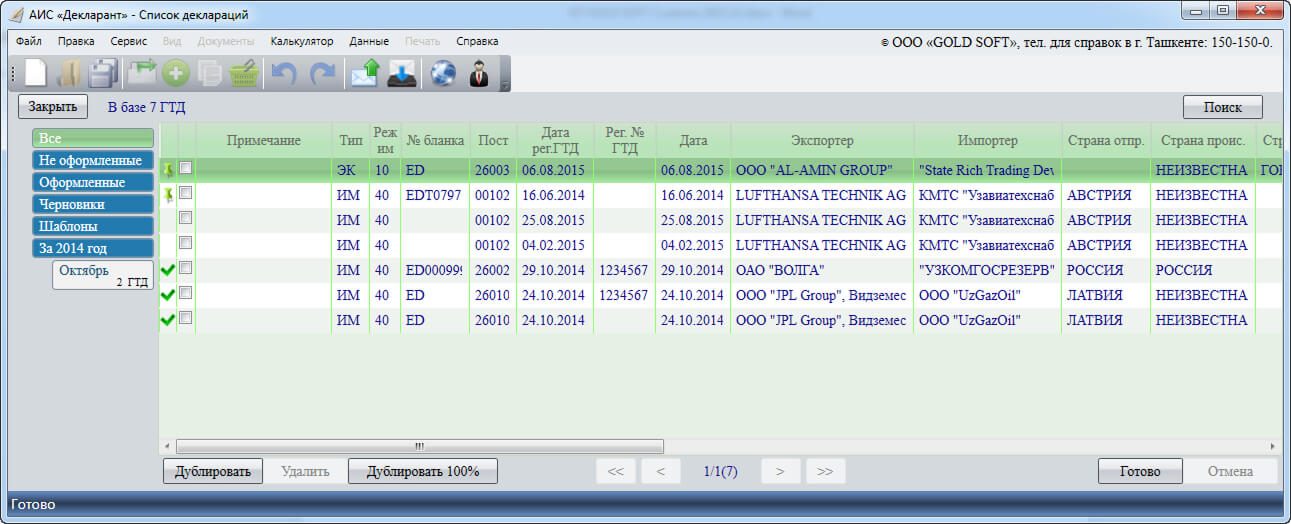The image size is (1291, 524).
Task: Expand the "За 2014 год" filter group
Action: [x=93, y=248]
